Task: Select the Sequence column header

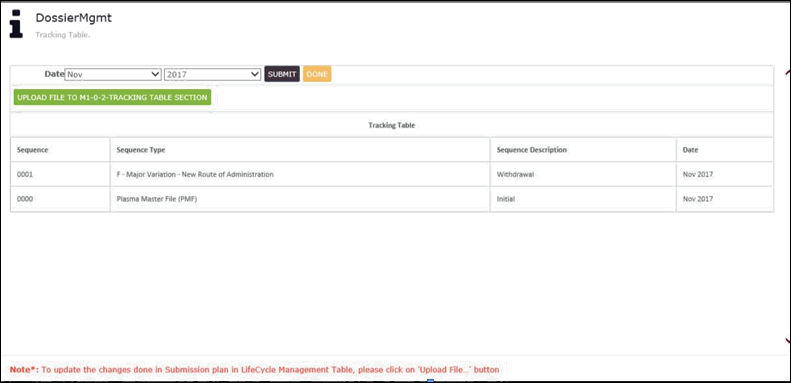Action: [x=60, y=150]
